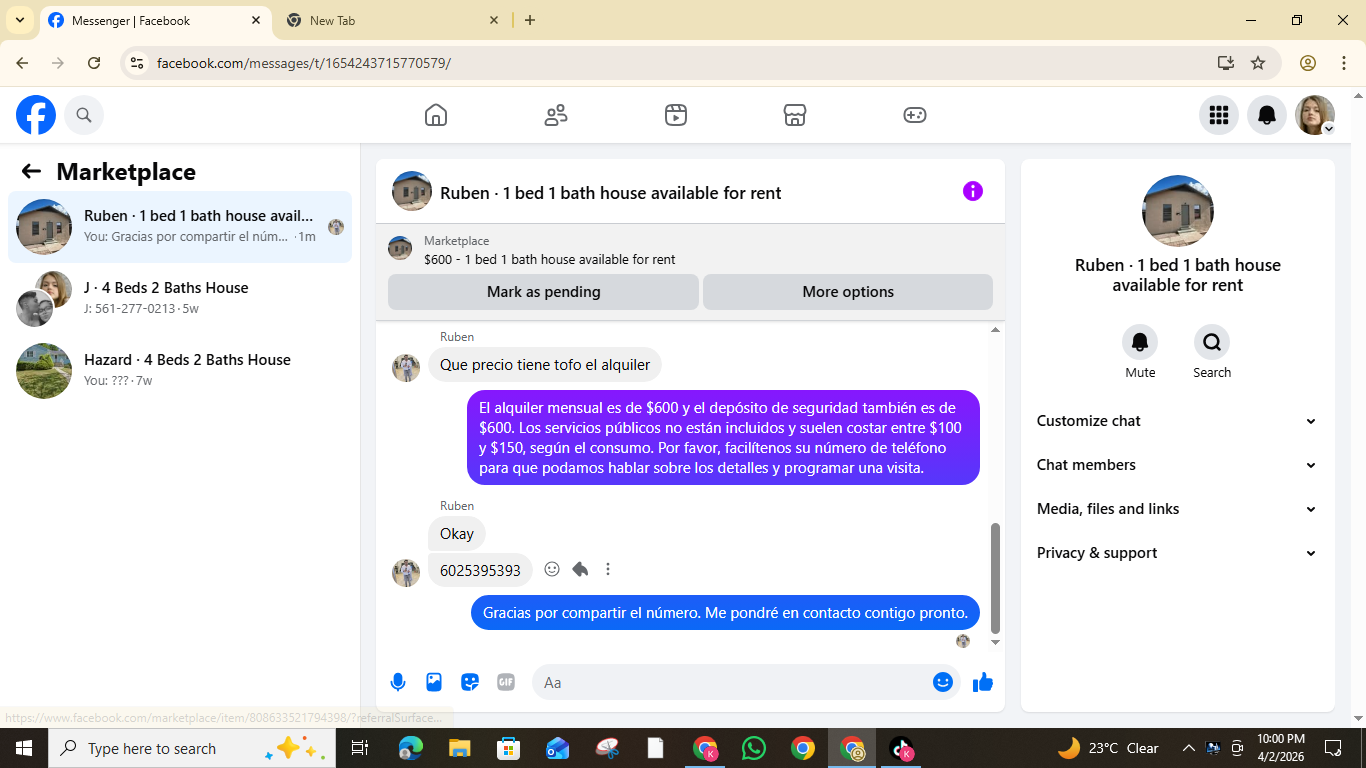Attach a photo with the image icon
Screen dimensions: 1366x768
[434, 682]
